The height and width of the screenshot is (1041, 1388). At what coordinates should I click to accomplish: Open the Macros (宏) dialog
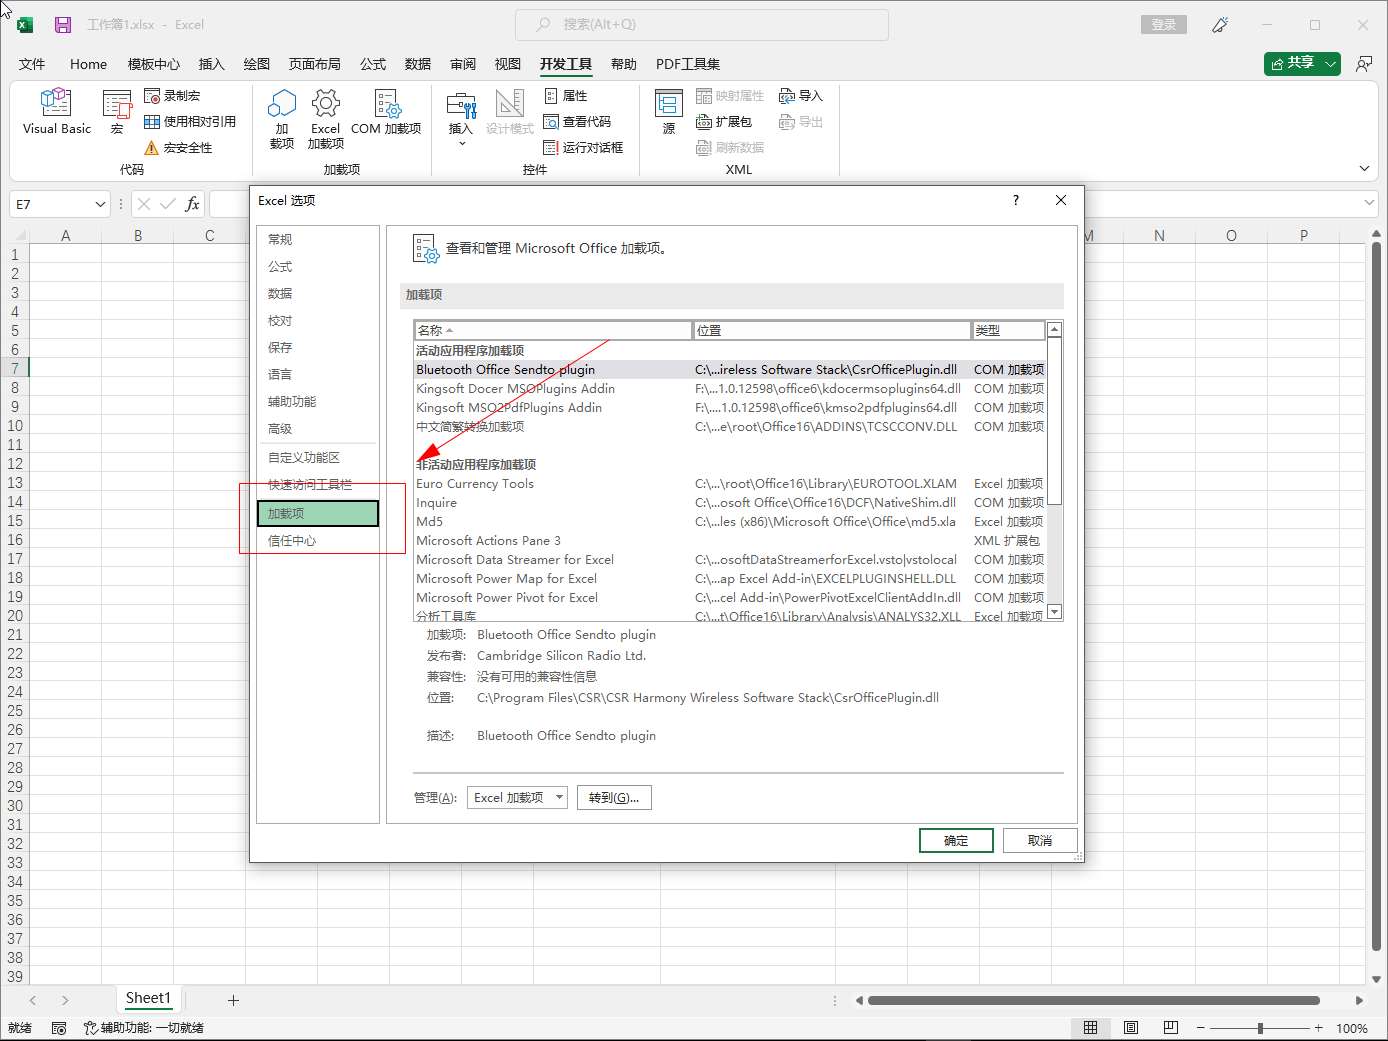(x=117, y=112)
